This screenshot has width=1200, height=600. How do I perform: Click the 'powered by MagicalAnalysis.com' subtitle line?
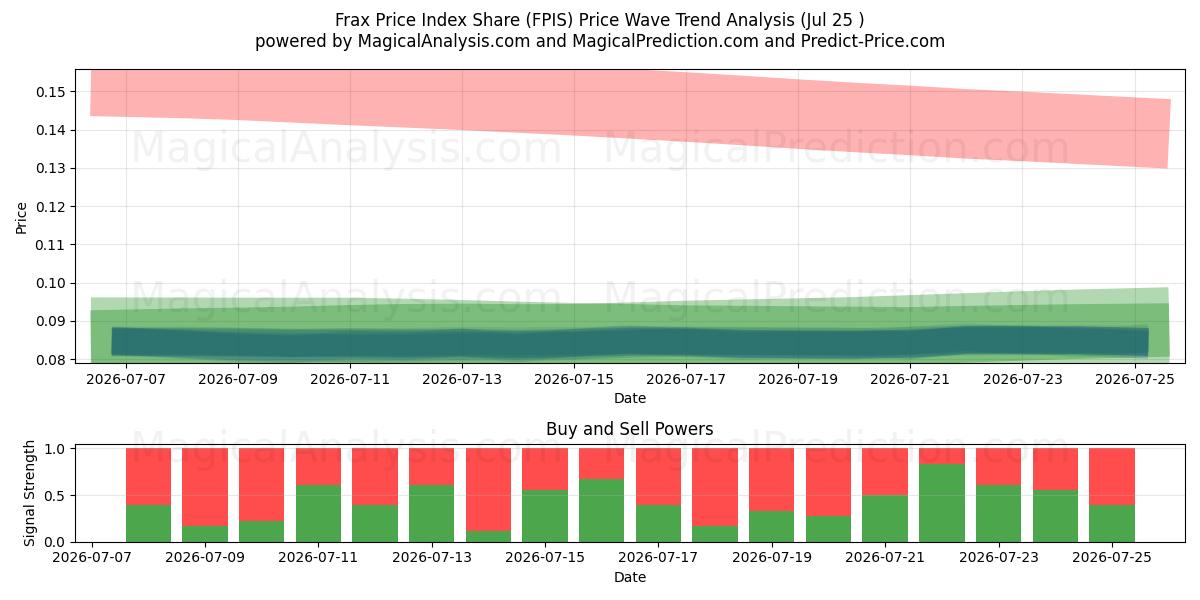(600, 41)
